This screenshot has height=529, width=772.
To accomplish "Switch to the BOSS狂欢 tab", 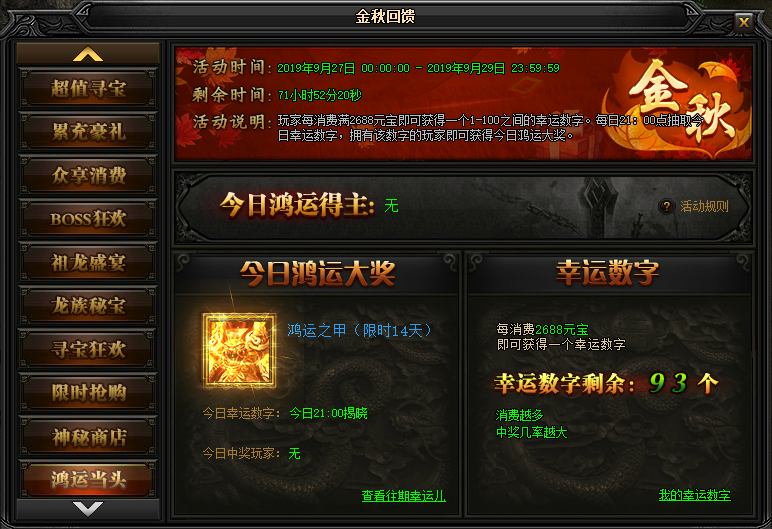I will [x=88, y=219].
